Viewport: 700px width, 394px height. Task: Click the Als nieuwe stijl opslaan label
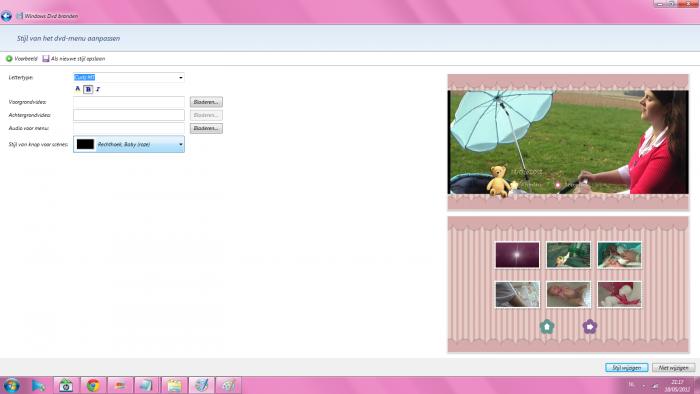point(78,58)
